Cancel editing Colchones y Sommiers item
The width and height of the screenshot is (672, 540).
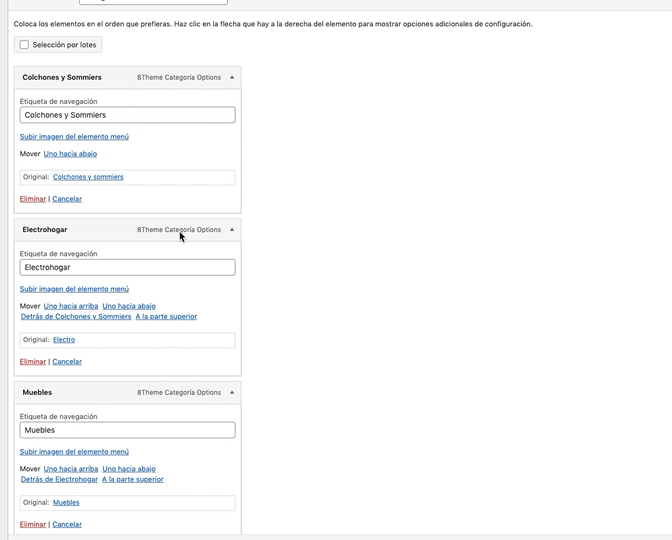(67, 199)
